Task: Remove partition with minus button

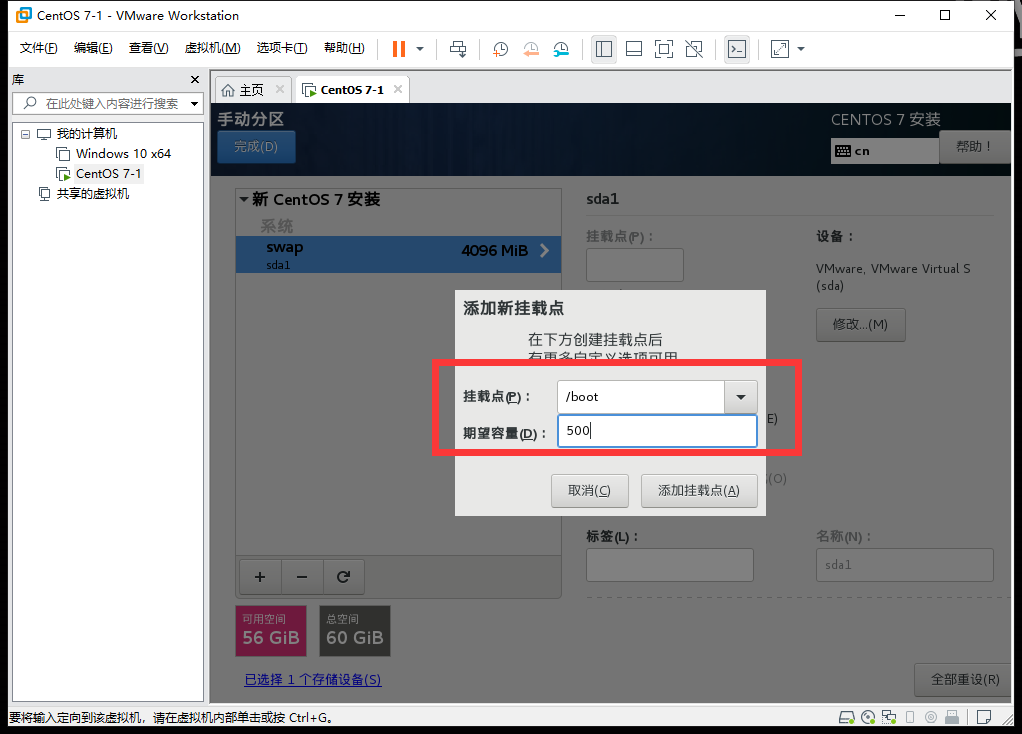Action: (302, 577)
